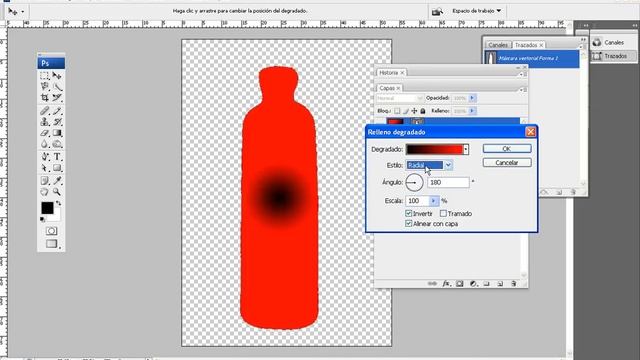Screen dimensions: 640x360
Task: Select the Slice tool
Action: 57,98
